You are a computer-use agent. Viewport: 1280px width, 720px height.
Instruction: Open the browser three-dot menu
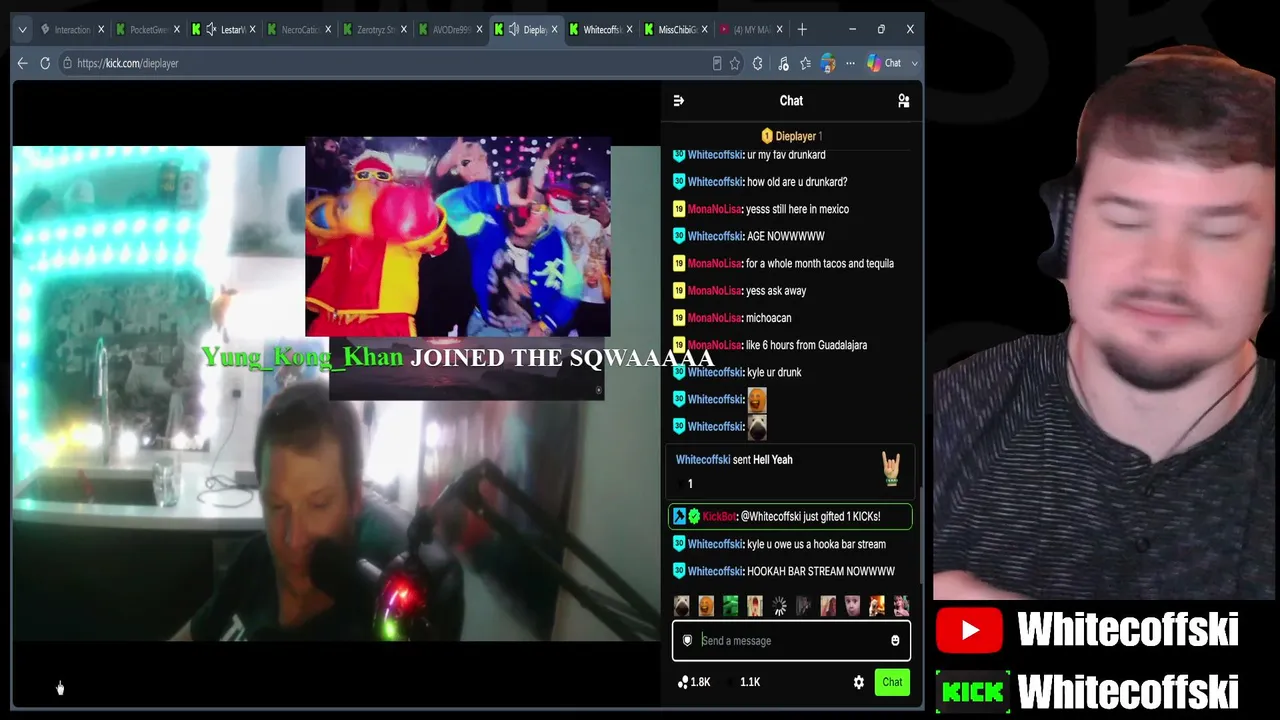point(850,63)
